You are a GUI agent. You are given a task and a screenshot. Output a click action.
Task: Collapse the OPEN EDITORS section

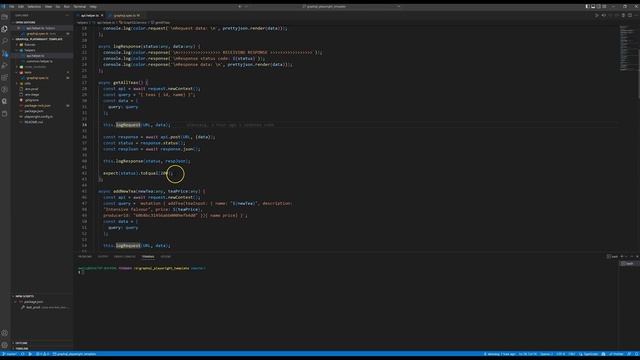pyautogui.click(x=42, y=22)
